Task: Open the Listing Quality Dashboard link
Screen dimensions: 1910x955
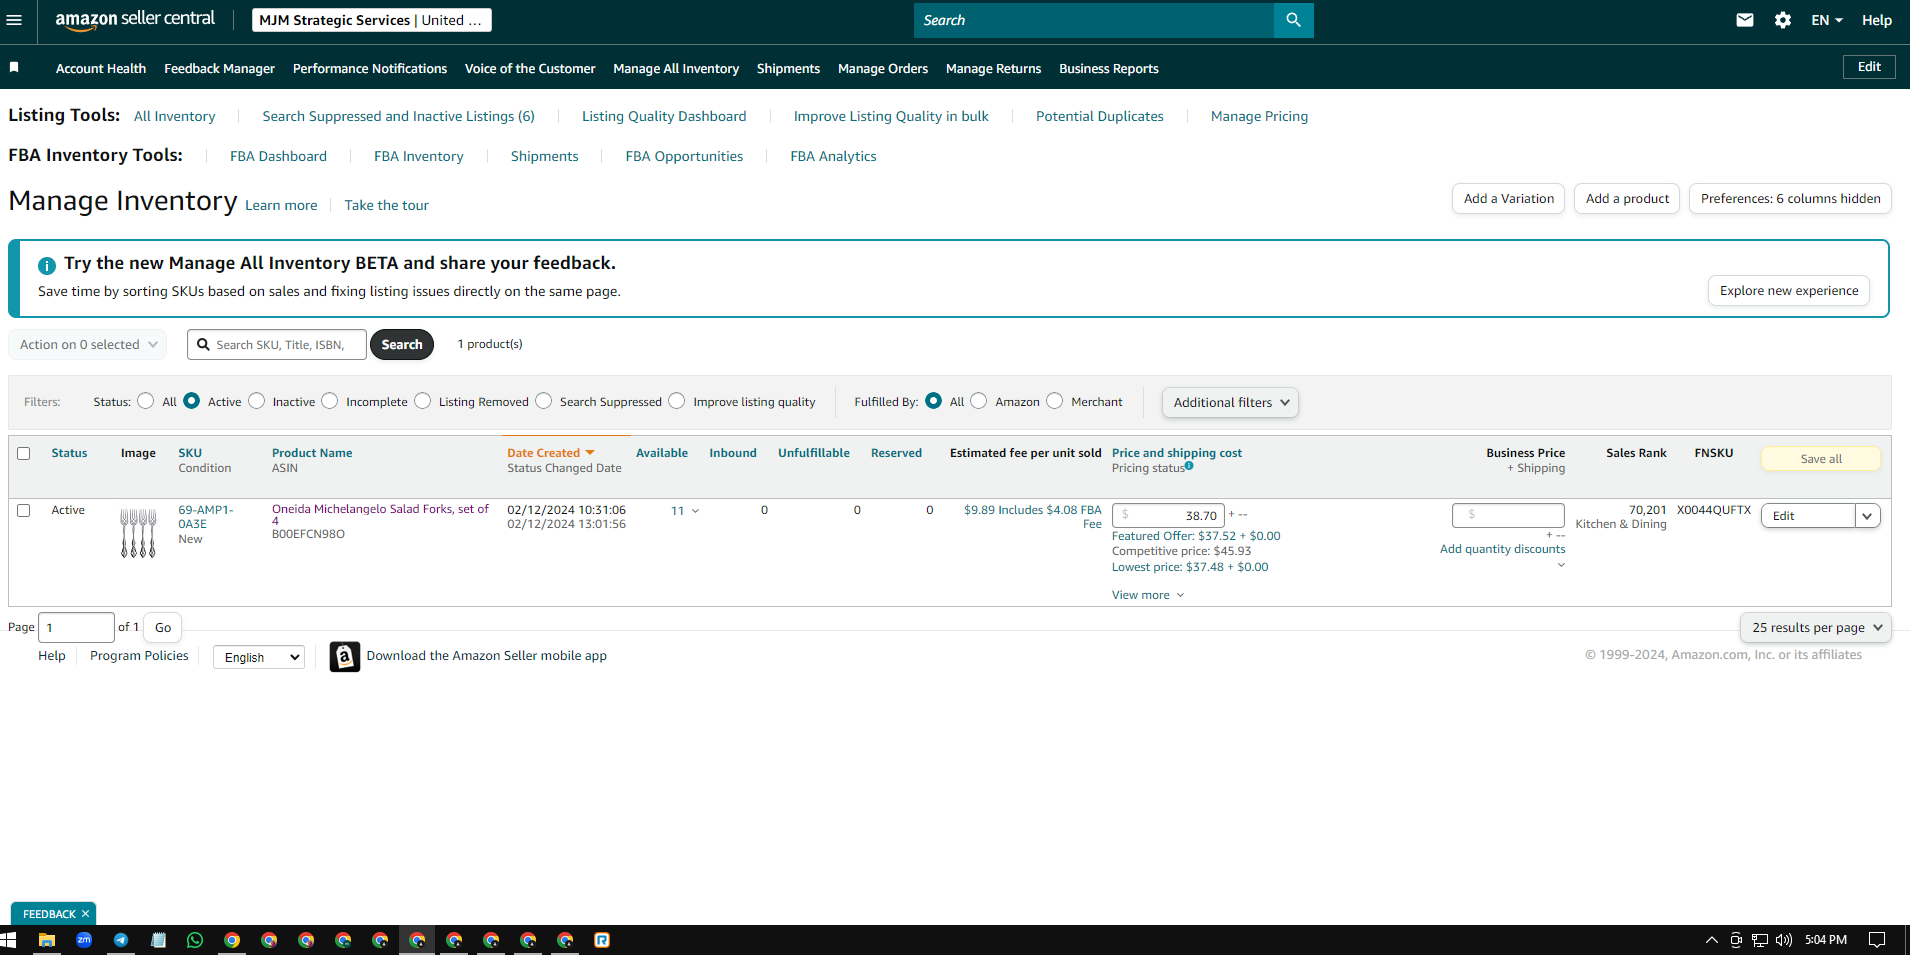Action: (x=664, y=116)
